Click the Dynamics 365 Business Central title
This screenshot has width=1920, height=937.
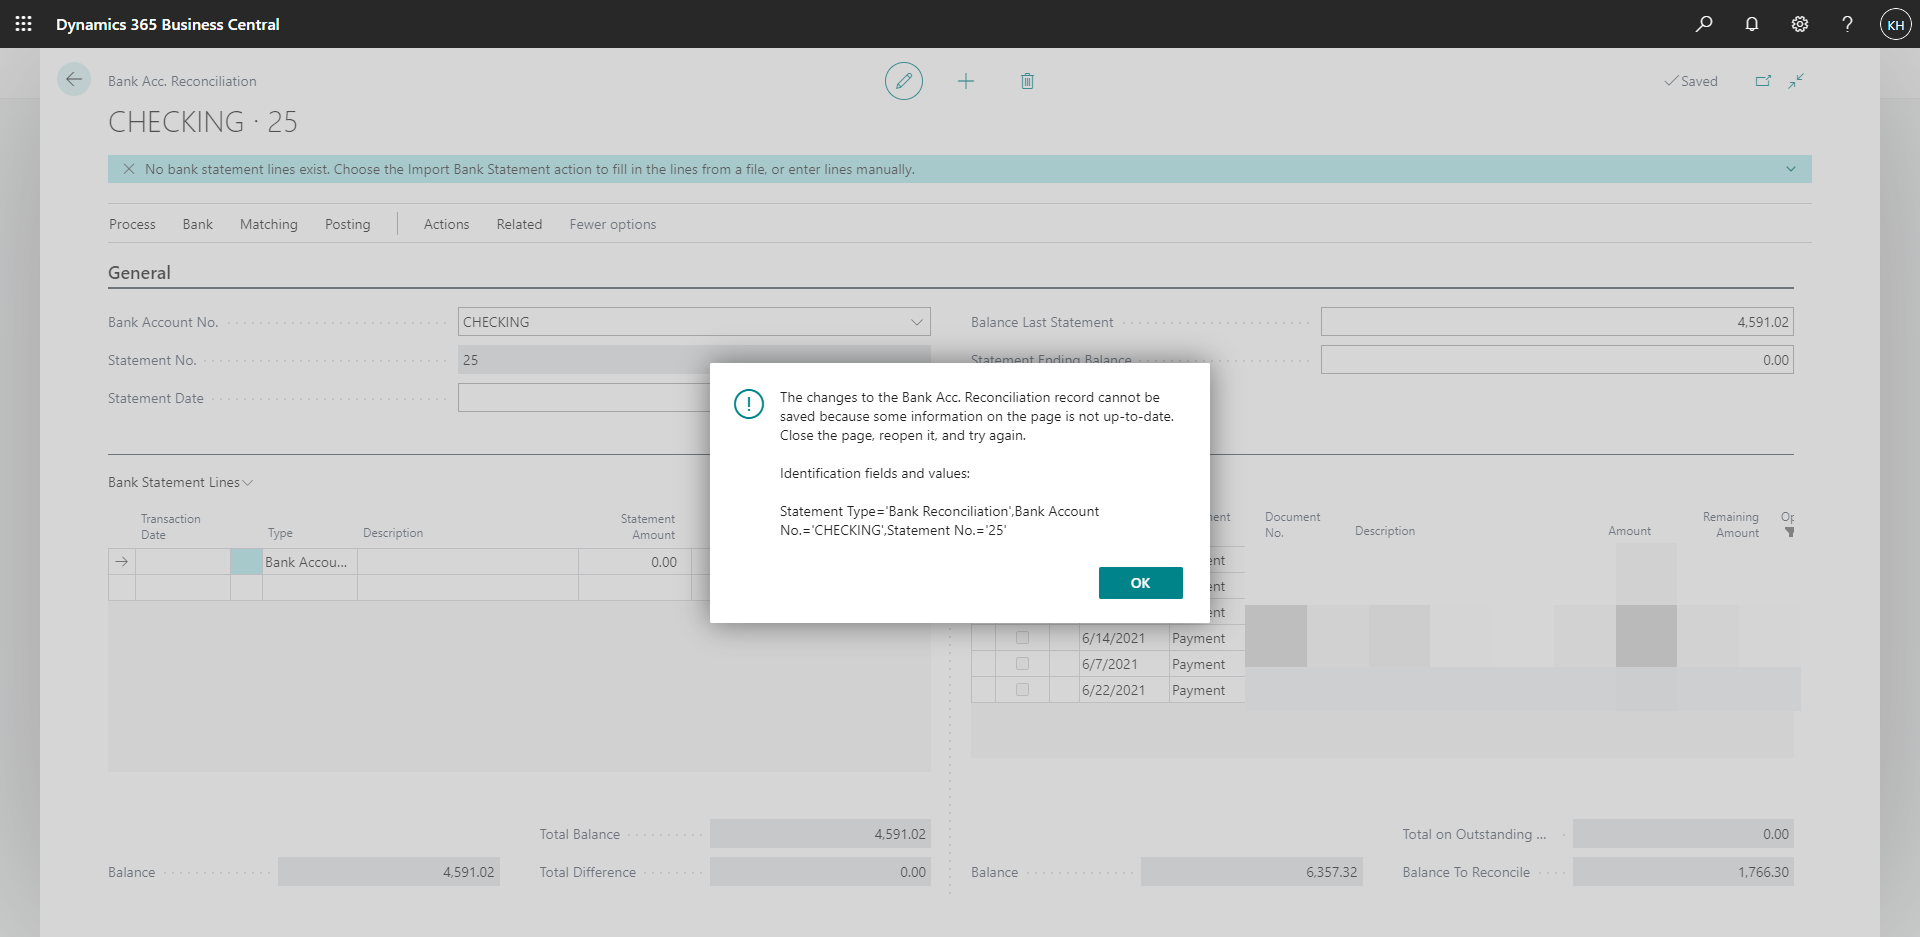coord(168,24)
